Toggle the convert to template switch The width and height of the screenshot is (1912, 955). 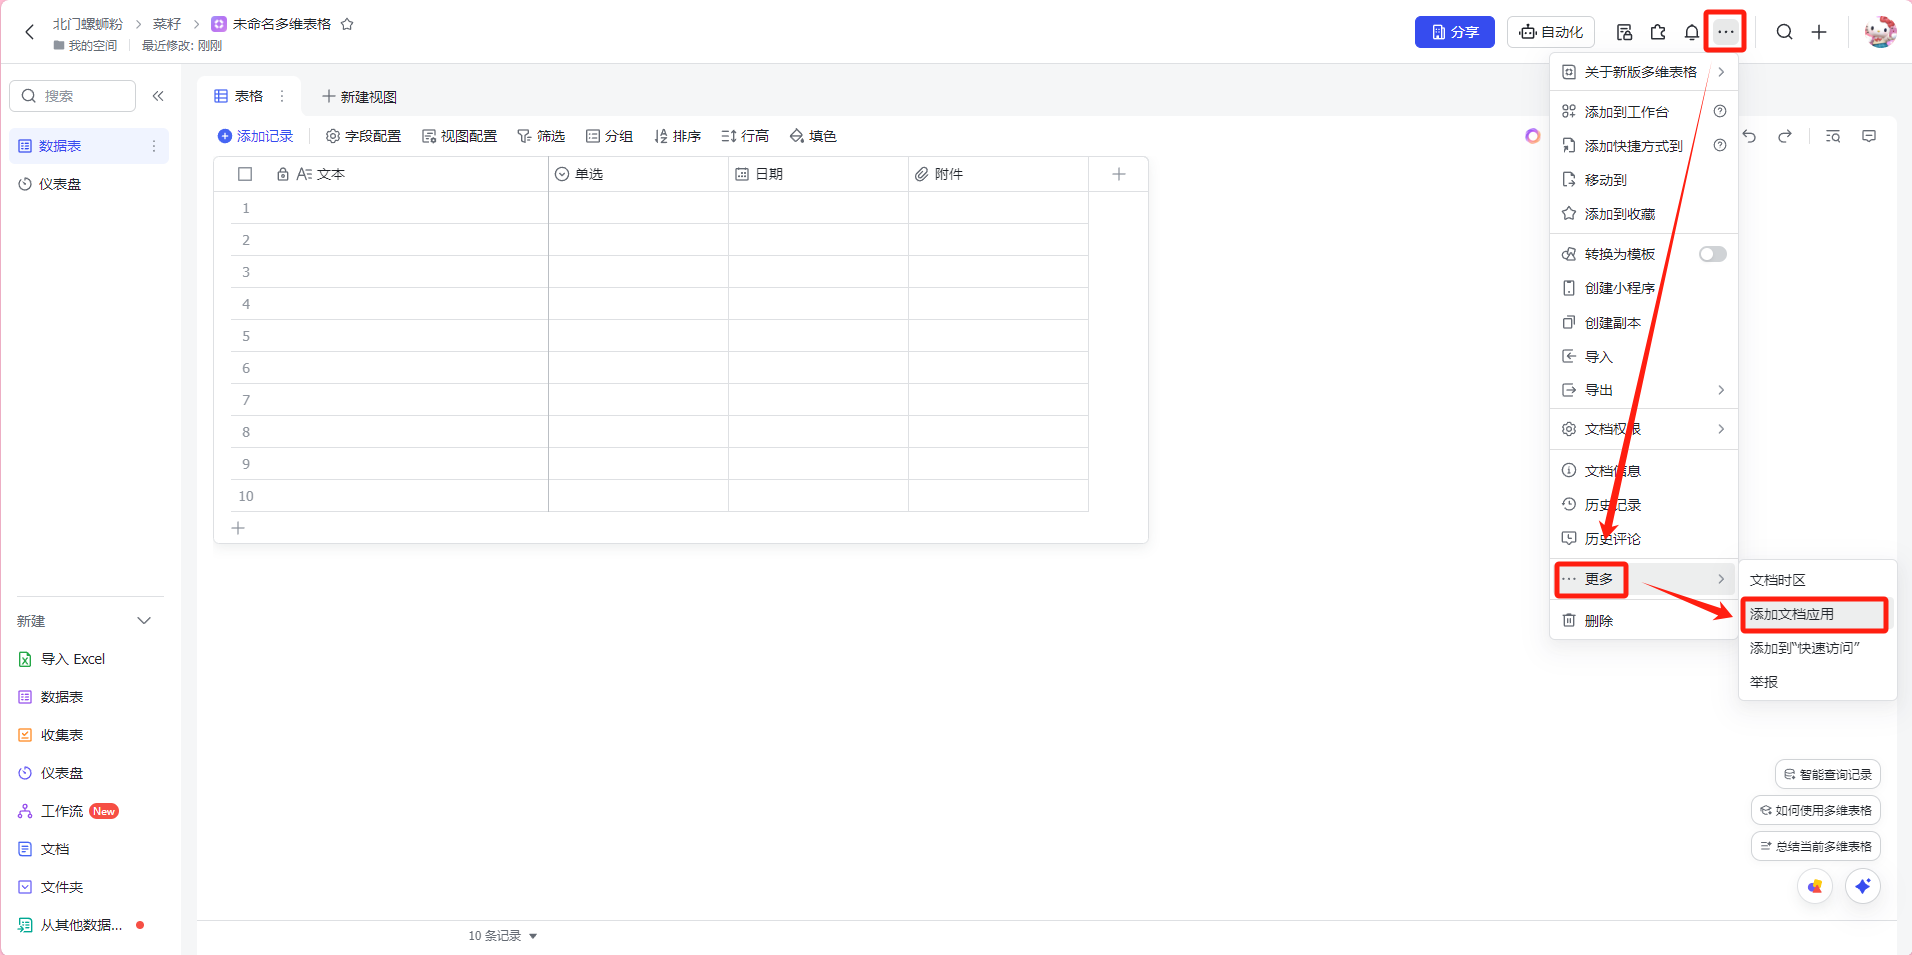[1712, 254]
